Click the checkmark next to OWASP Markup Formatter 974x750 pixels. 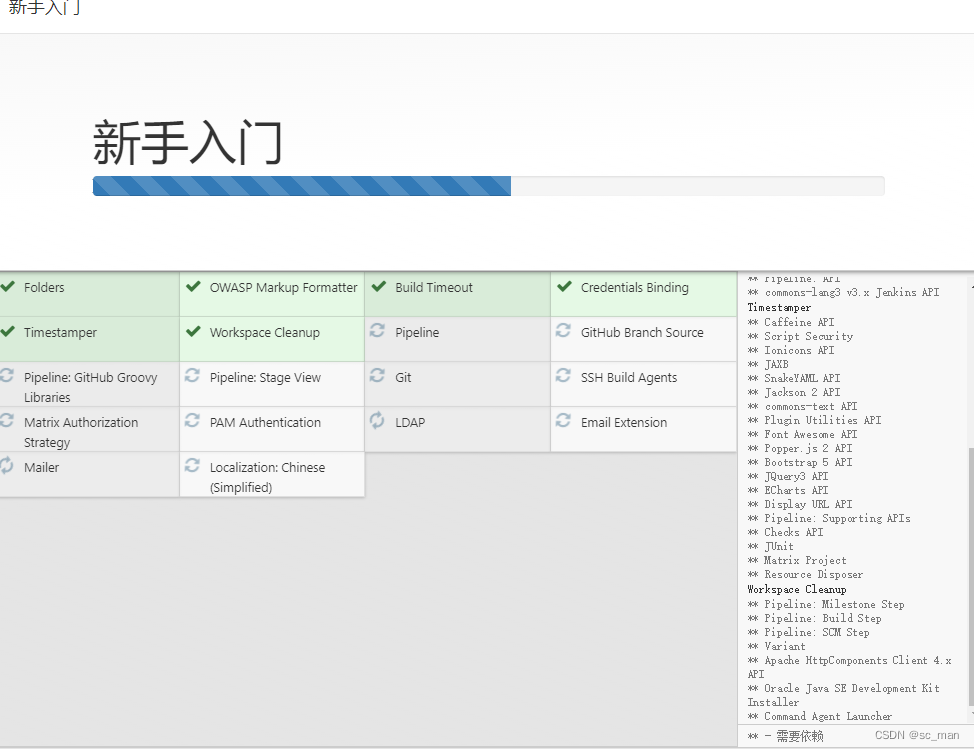pos(193,286)
